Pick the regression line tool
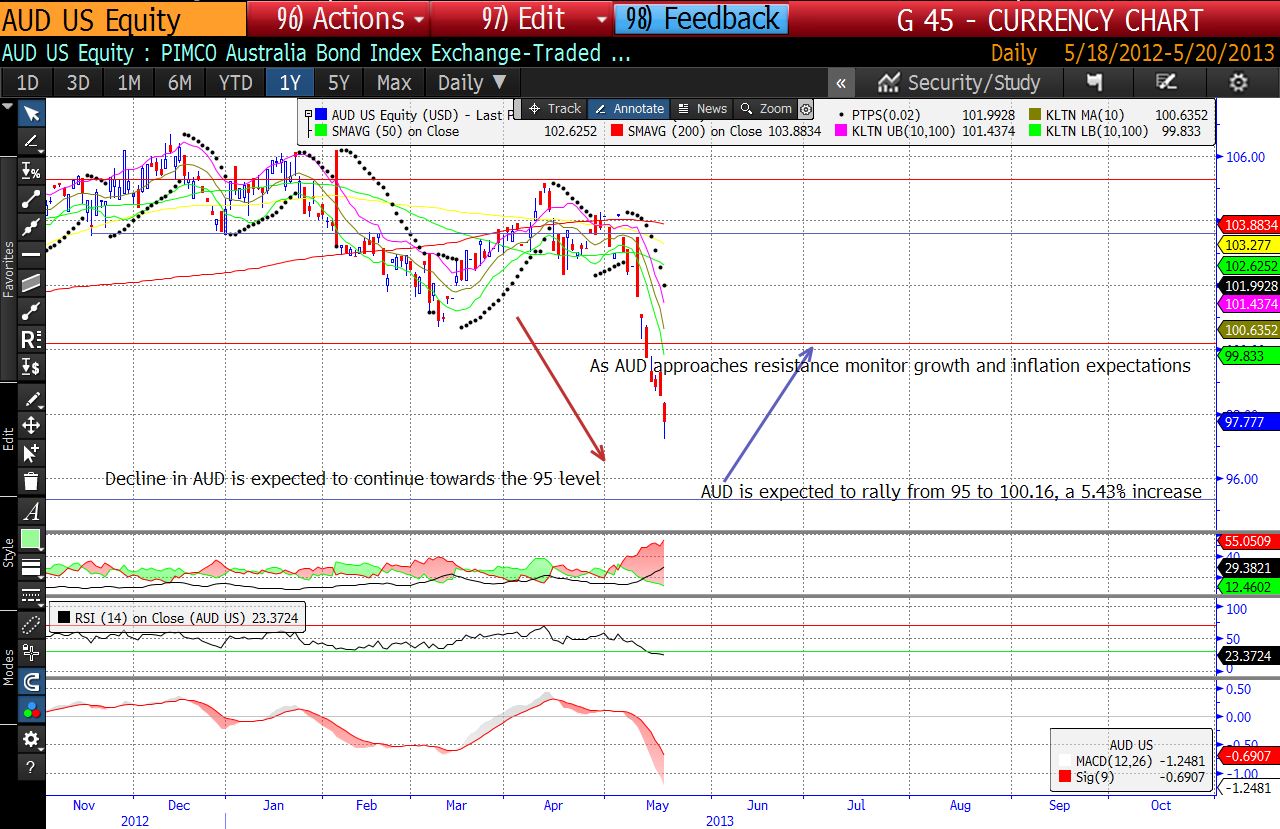Viewport: 1280px width, 829px height. [x=31, y=310]
